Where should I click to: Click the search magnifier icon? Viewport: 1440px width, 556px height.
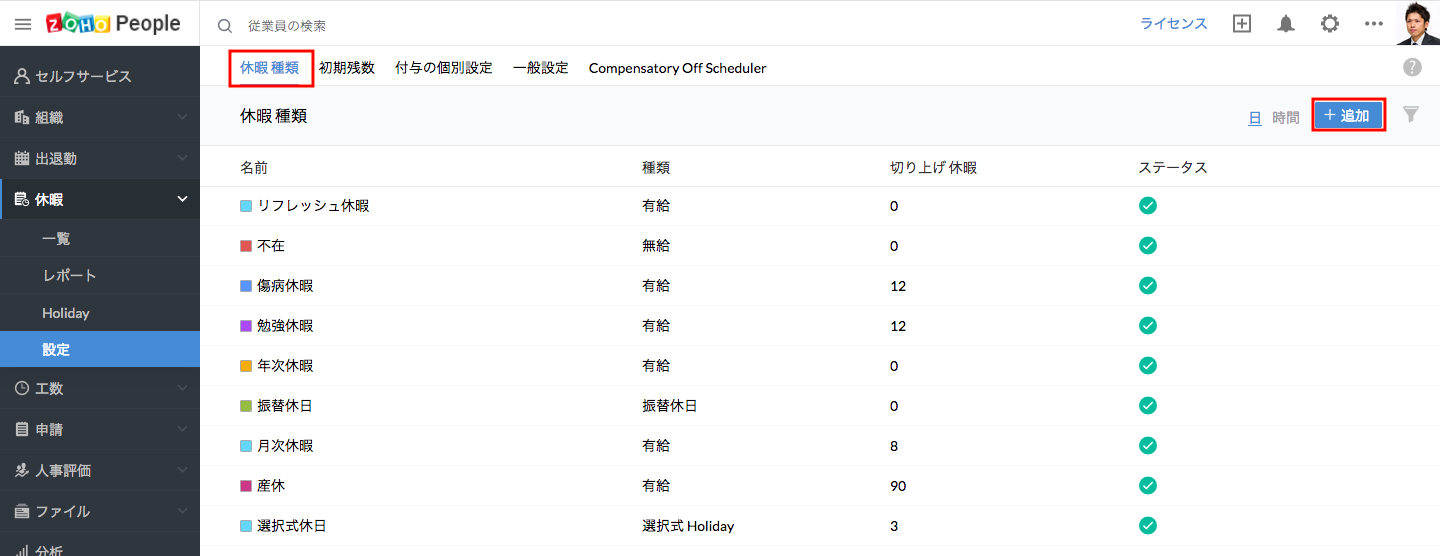click(225, 25)
